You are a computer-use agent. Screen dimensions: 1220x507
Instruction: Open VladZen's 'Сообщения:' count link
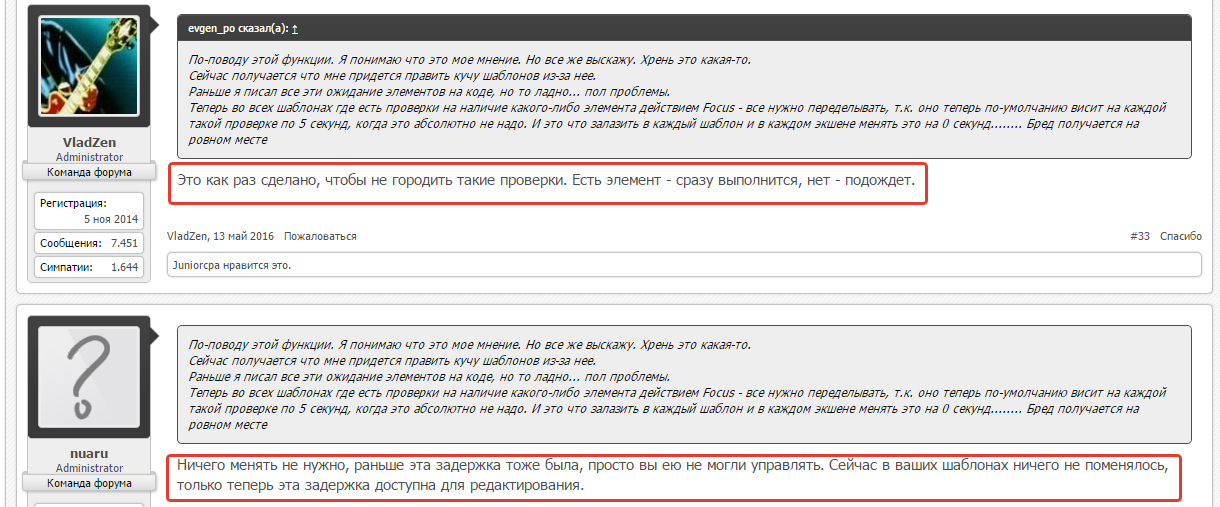point(70,243)
